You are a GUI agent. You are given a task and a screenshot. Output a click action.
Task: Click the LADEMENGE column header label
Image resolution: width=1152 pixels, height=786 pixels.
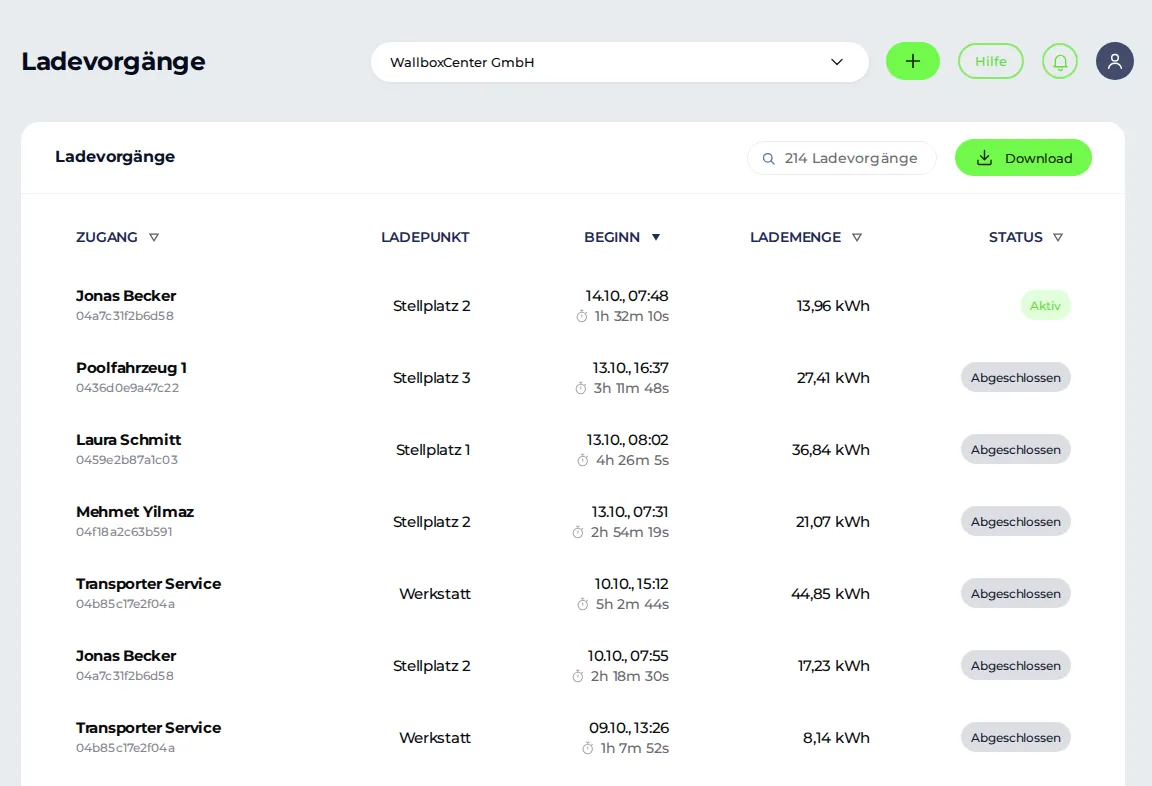[795, 237]
